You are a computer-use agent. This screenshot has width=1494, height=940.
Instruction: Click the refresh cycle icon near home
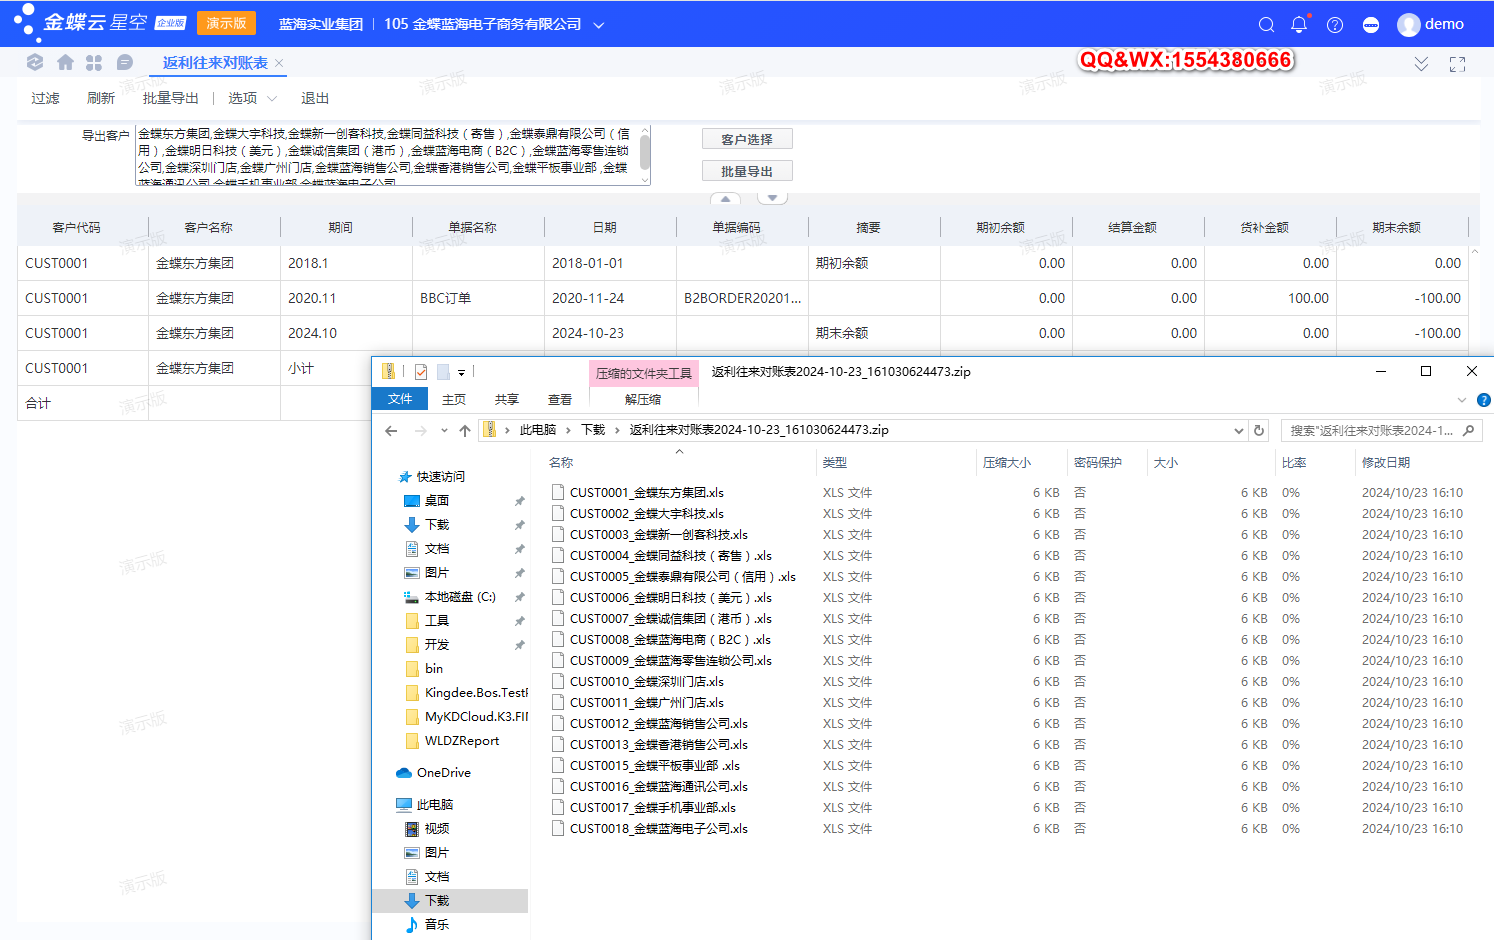click(35, 62)
